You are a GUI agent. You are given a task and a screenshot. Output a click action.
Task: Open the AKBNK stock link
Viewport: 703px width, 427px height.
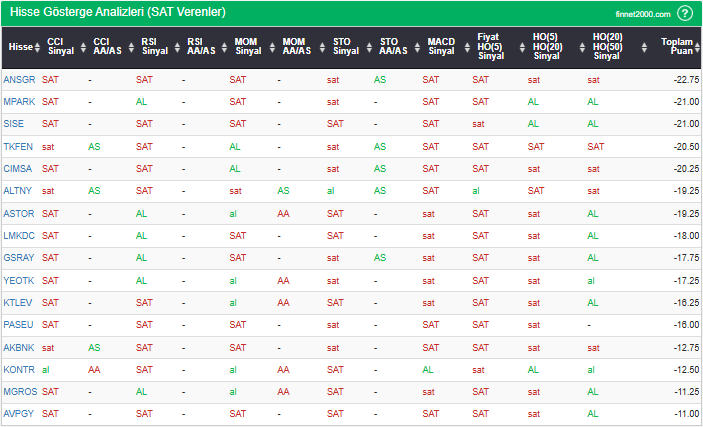coord(18,347)
